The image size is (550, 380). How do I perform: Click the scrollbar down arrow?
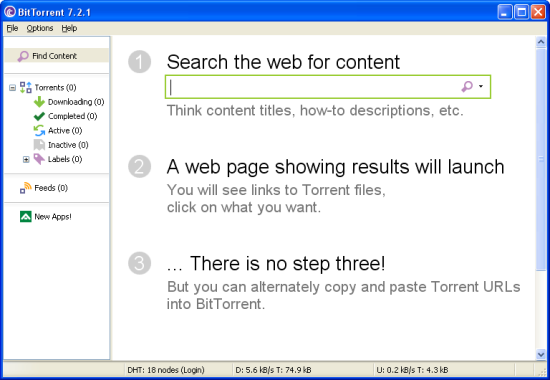[x=541, y=355]
